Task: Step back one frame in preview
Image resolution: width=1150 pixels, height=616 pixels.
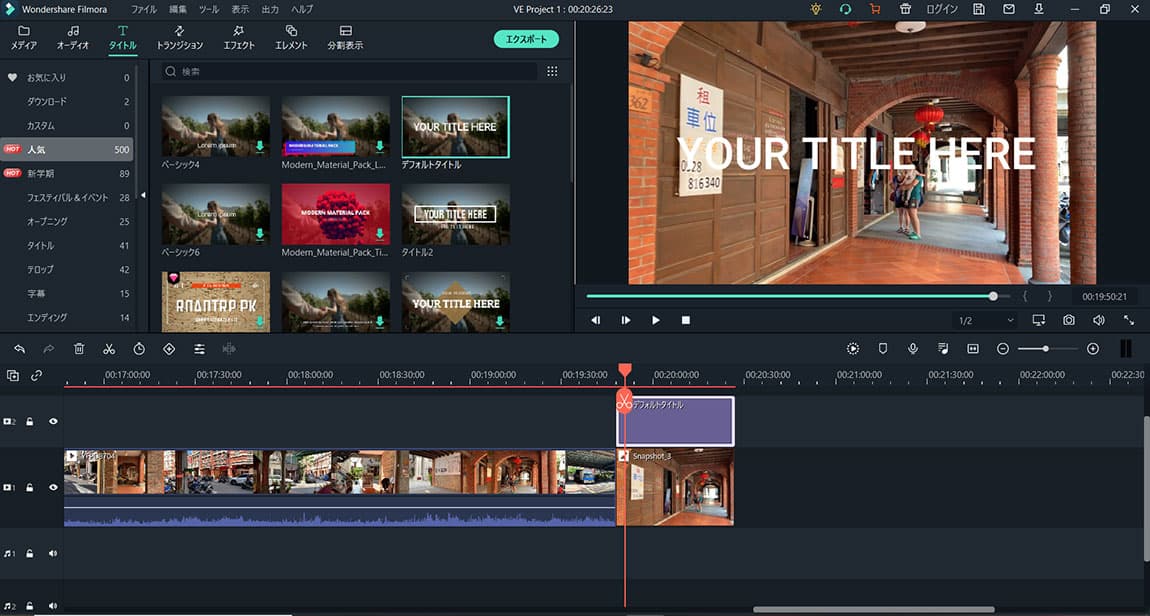Action: 596,320
